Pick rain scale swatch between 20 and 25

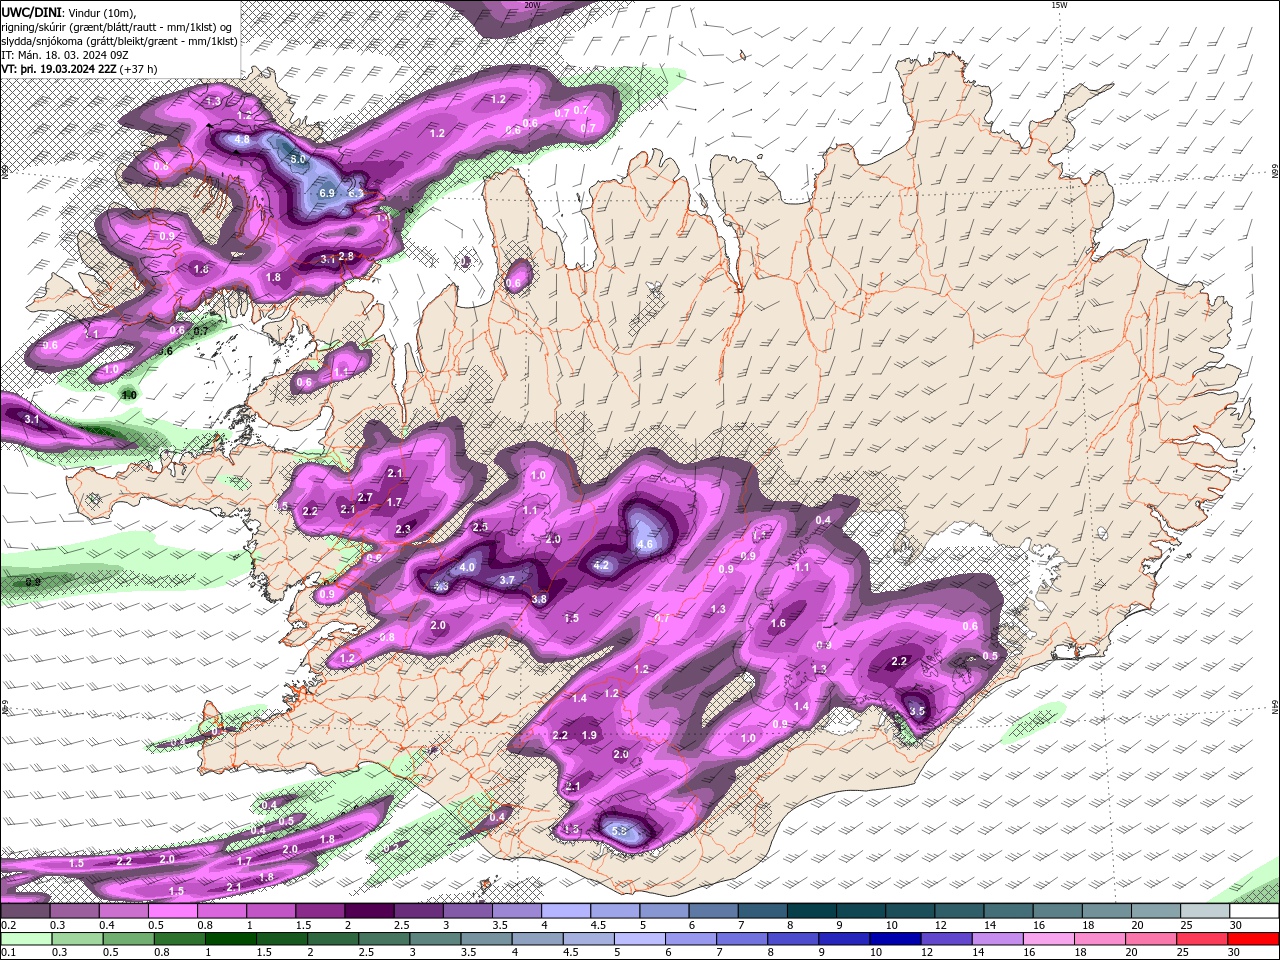tap(1150, 938)
